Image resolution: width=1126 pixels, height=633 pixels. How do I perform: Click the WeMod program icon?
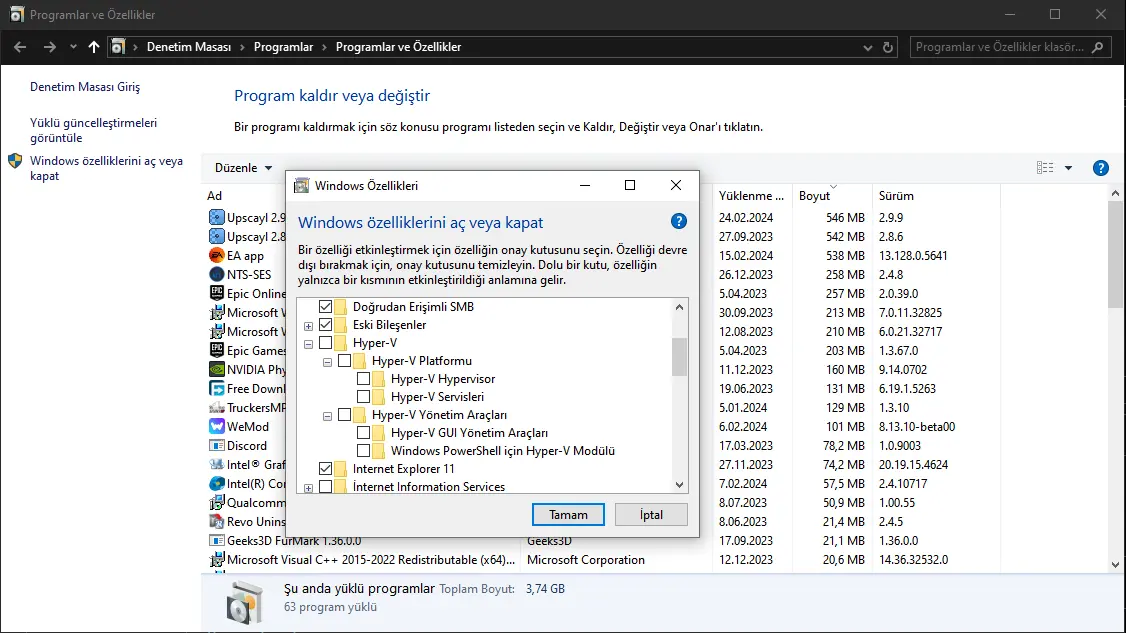coord(216,426)
